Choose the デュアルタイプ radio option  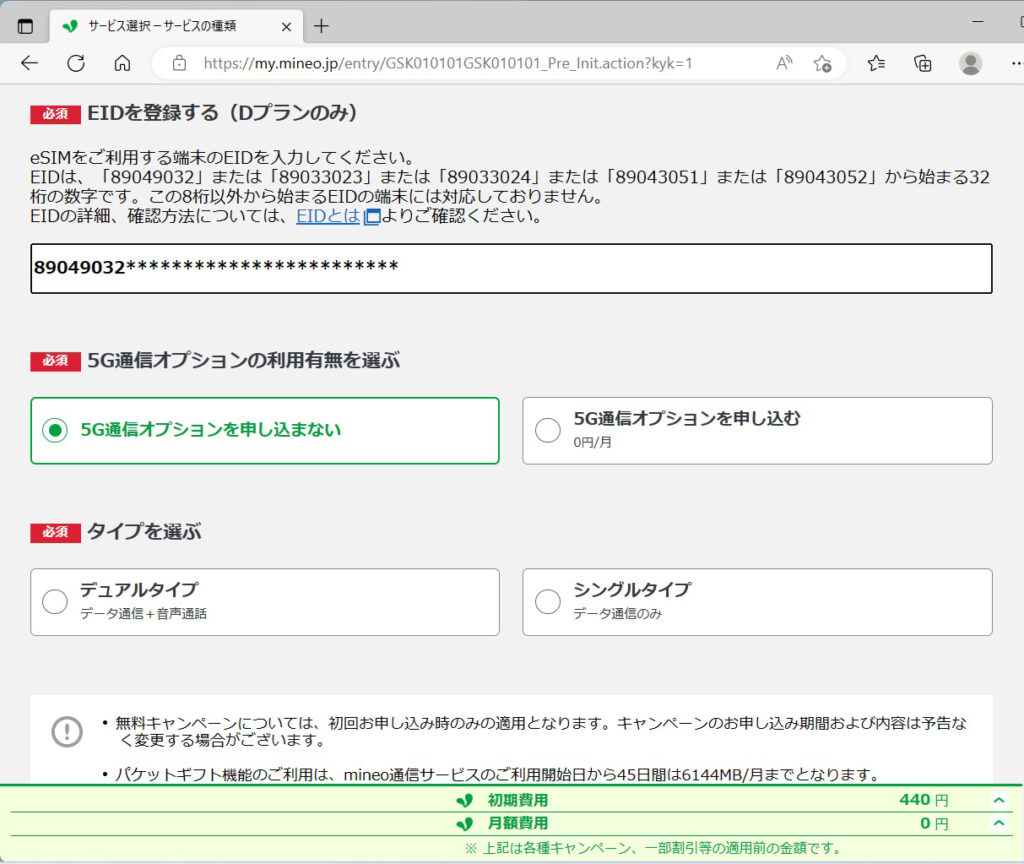(x=55, y=601)
